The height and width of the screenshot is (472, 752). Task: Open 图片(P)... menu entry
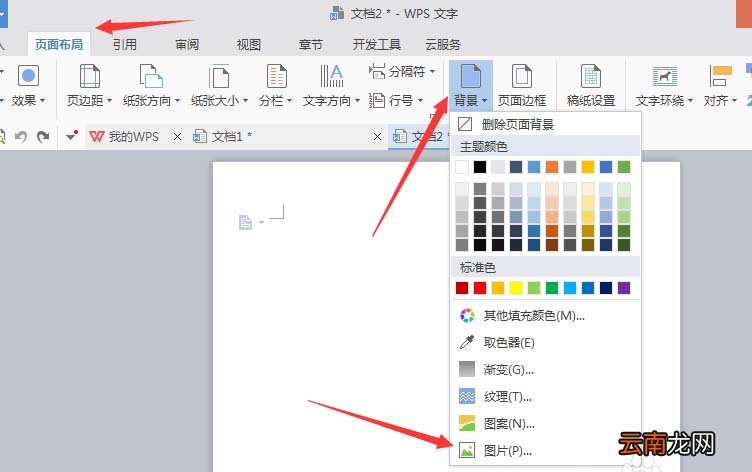(x=545, y=450)
